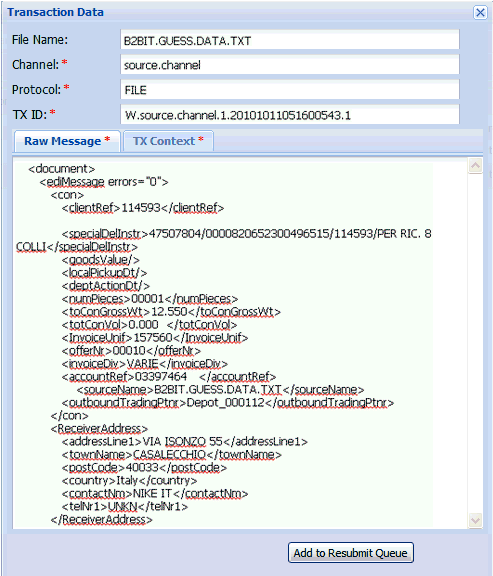Click the outboundTradingPtnr Depot_000112 line

pos(228,403)
